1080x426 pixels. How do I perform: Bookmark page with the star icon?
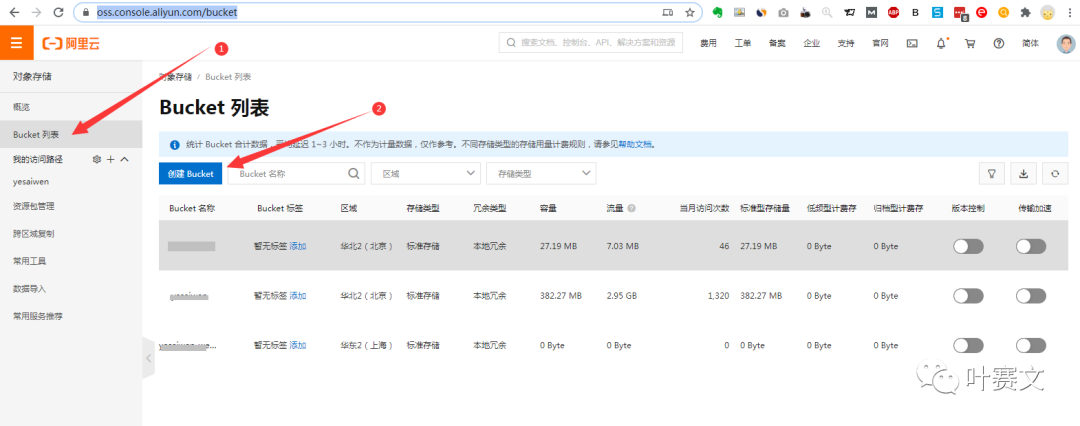click(689, 12)
